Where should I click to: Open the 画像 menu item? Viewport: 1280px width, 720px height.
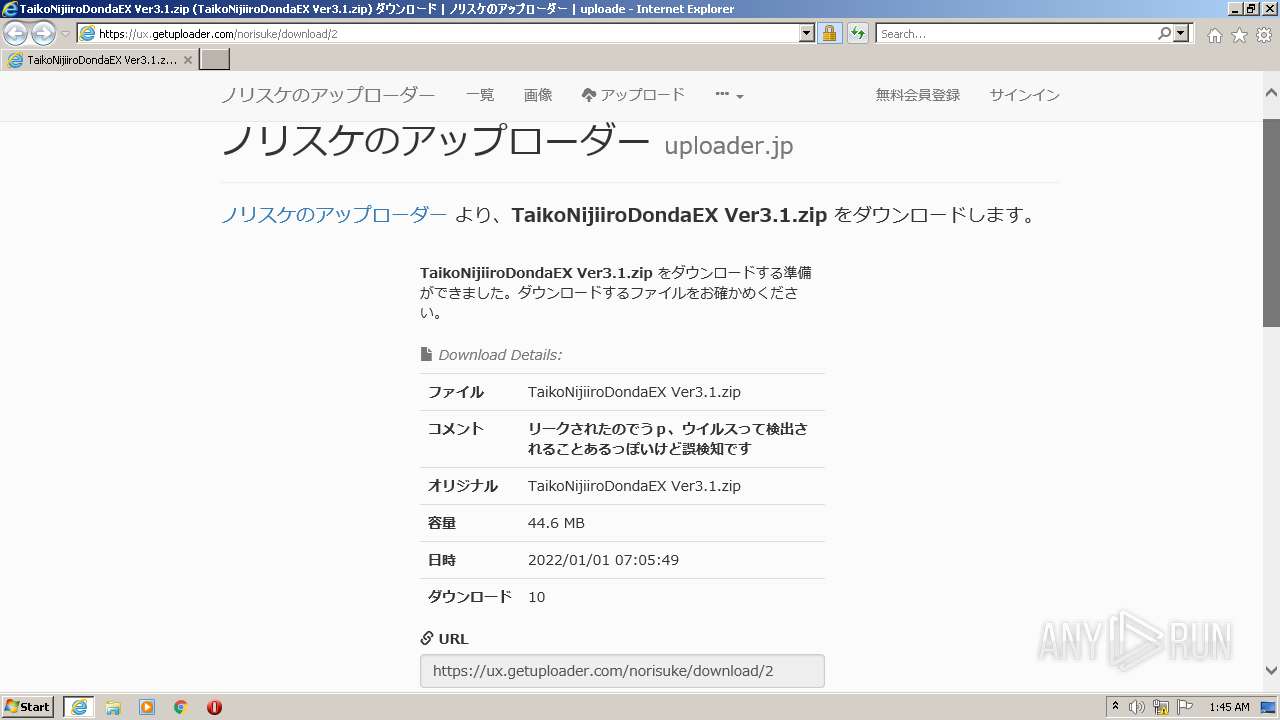point(538,95)
